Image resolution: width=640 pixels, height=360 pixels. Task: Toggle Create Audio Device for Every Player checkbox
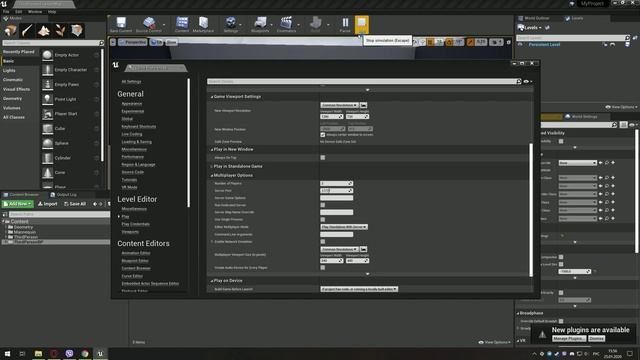(323, 268)
